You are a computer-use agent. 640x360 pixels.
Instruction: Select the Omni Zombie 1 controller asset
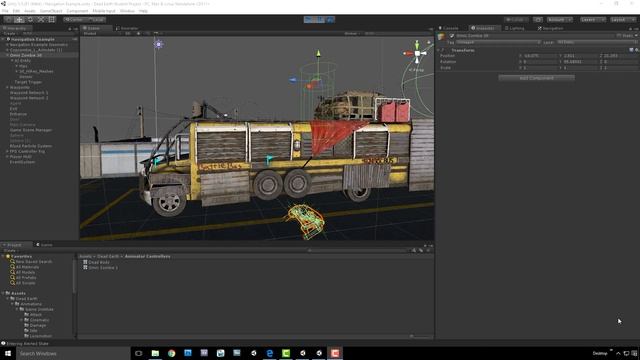point(100,268)
